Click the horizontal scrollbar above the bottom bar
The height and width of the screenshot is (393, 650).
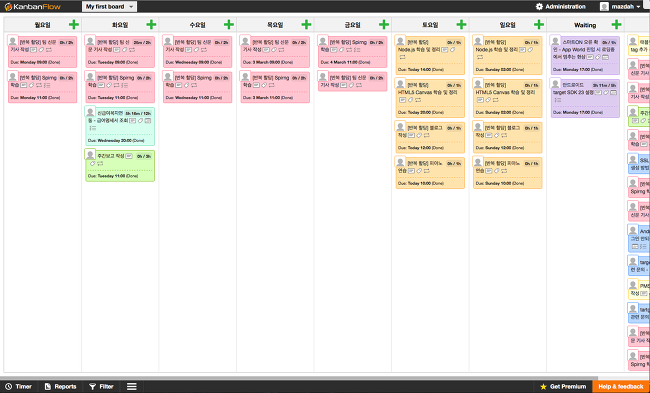(x=298, y=378)
